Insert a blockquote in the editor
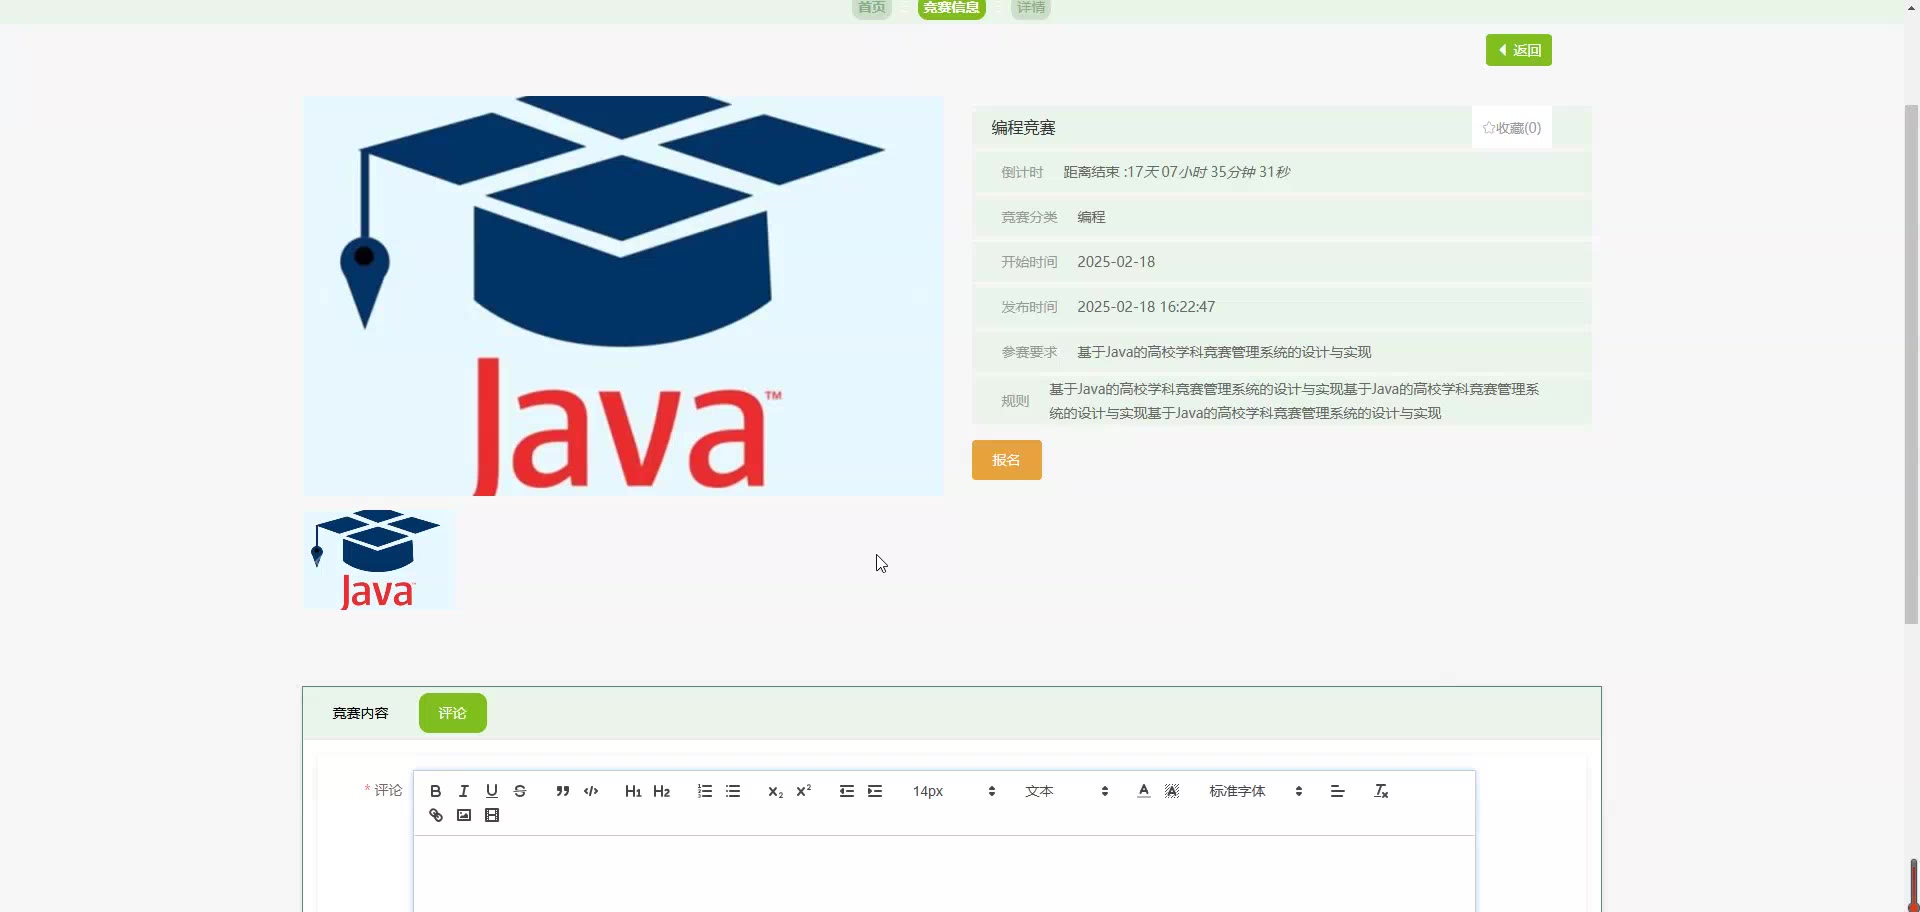The width and height of the screenshot is (1920, 912). tap(563, 791)
